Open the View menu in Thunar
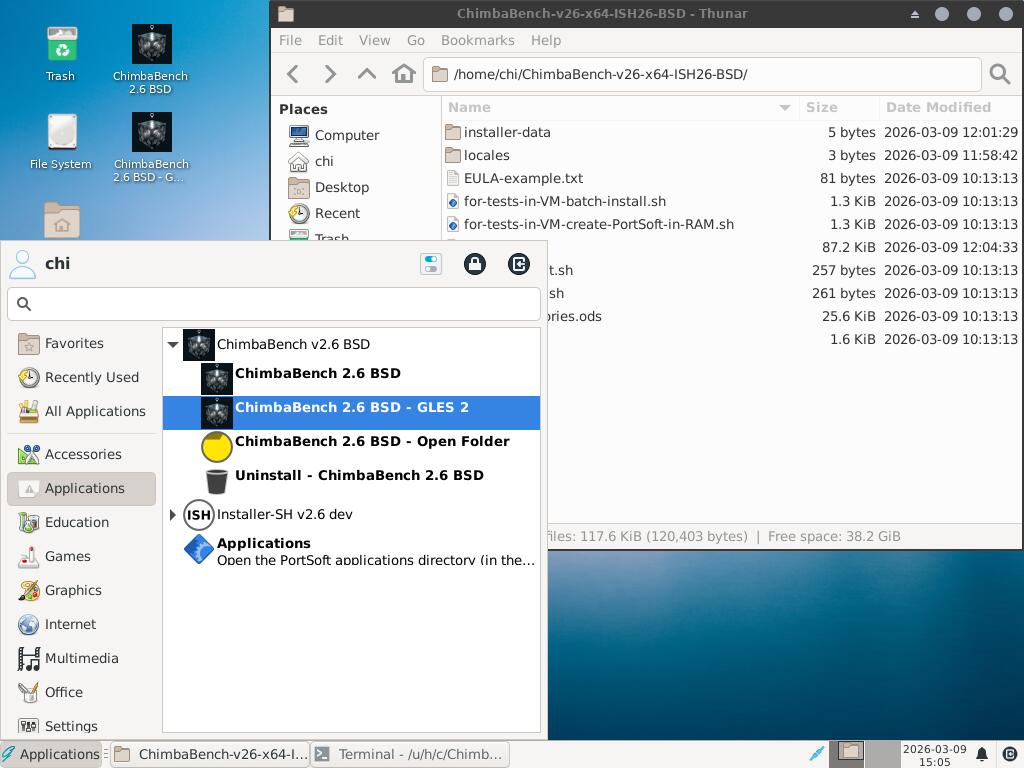Viewport: 1024px width, 768px height. tap(374, 40)
